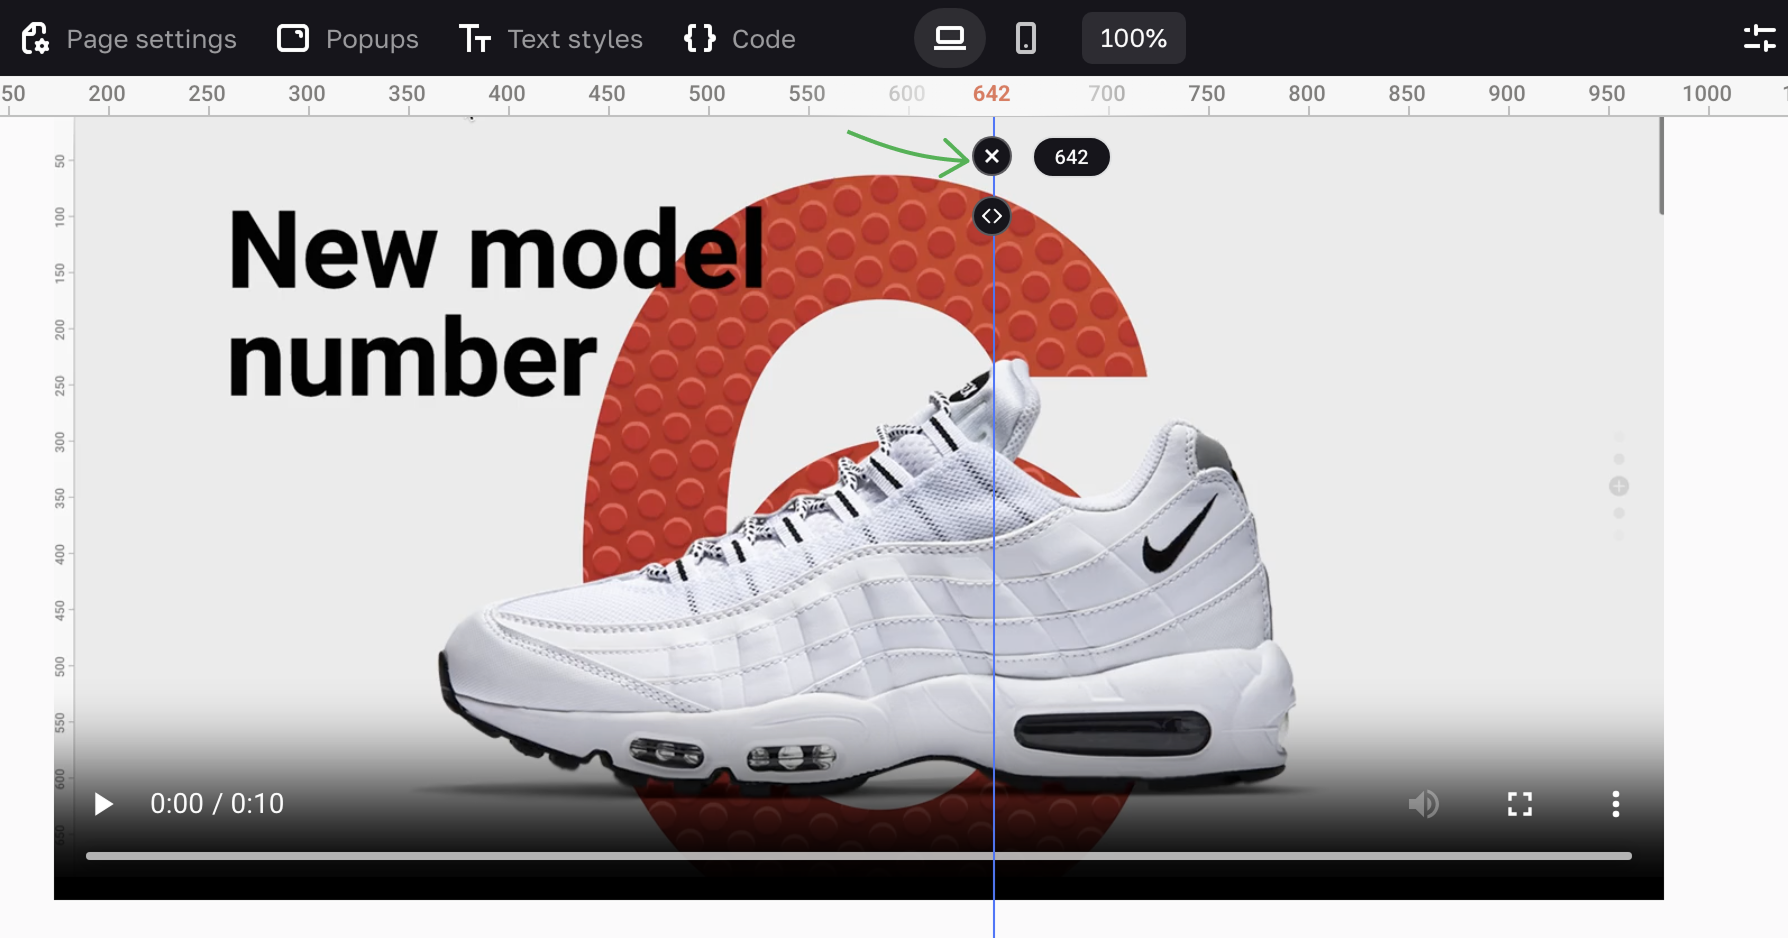Viewport: 1788px width, 938px height.
Task: Click the vertical scrollbar on canvas
Action: pyautogui.click(x=1661, y=166)
